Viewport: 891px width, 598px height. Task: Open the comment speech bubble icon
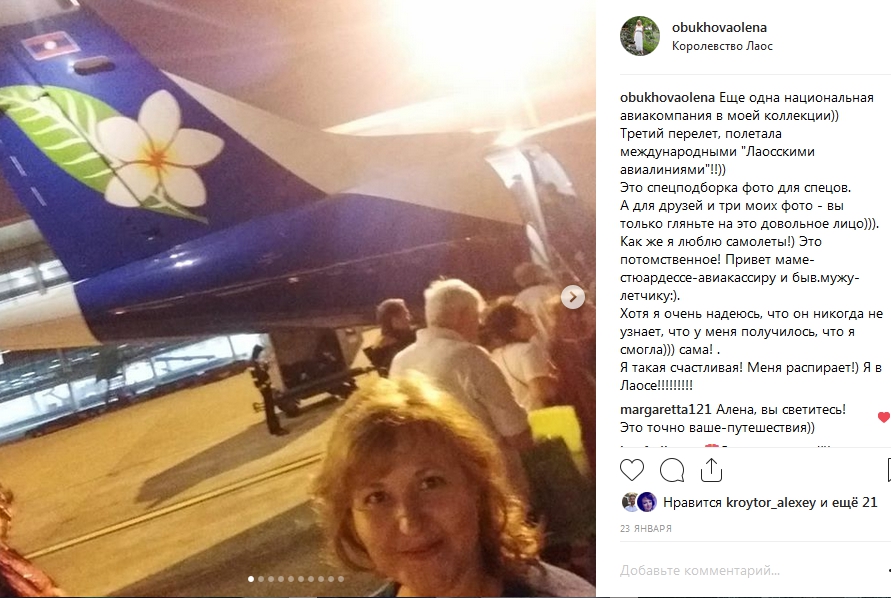672,470
